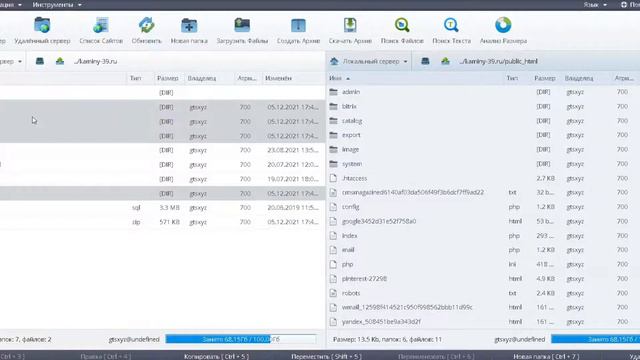Click the right panel size summary text
The width and height of the screenshot is (640, 360).
(387, 339)
